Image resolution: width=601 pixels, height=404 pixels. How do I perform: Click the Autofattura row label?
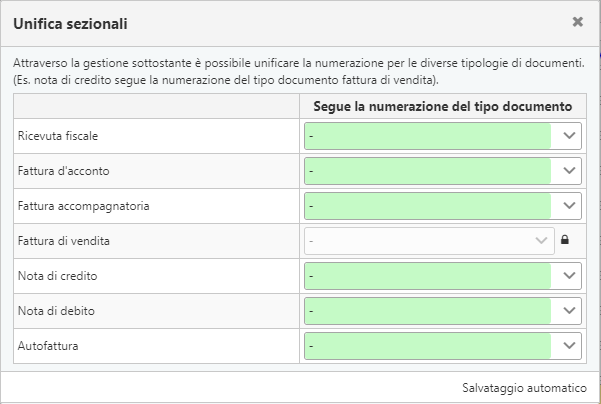coord(48,346)
